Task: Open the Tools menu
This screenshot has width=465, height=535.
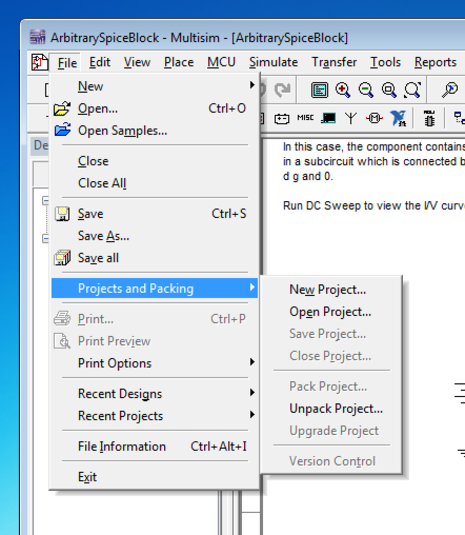Action: point(386,62)
